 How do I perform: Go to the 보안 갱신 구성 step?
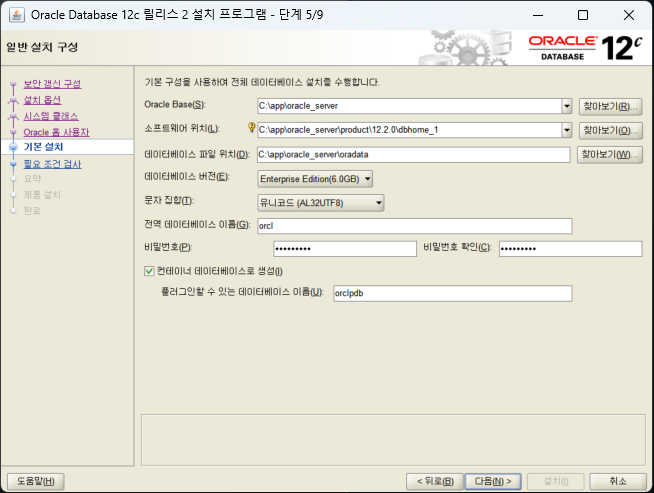(x=52, y=84)
